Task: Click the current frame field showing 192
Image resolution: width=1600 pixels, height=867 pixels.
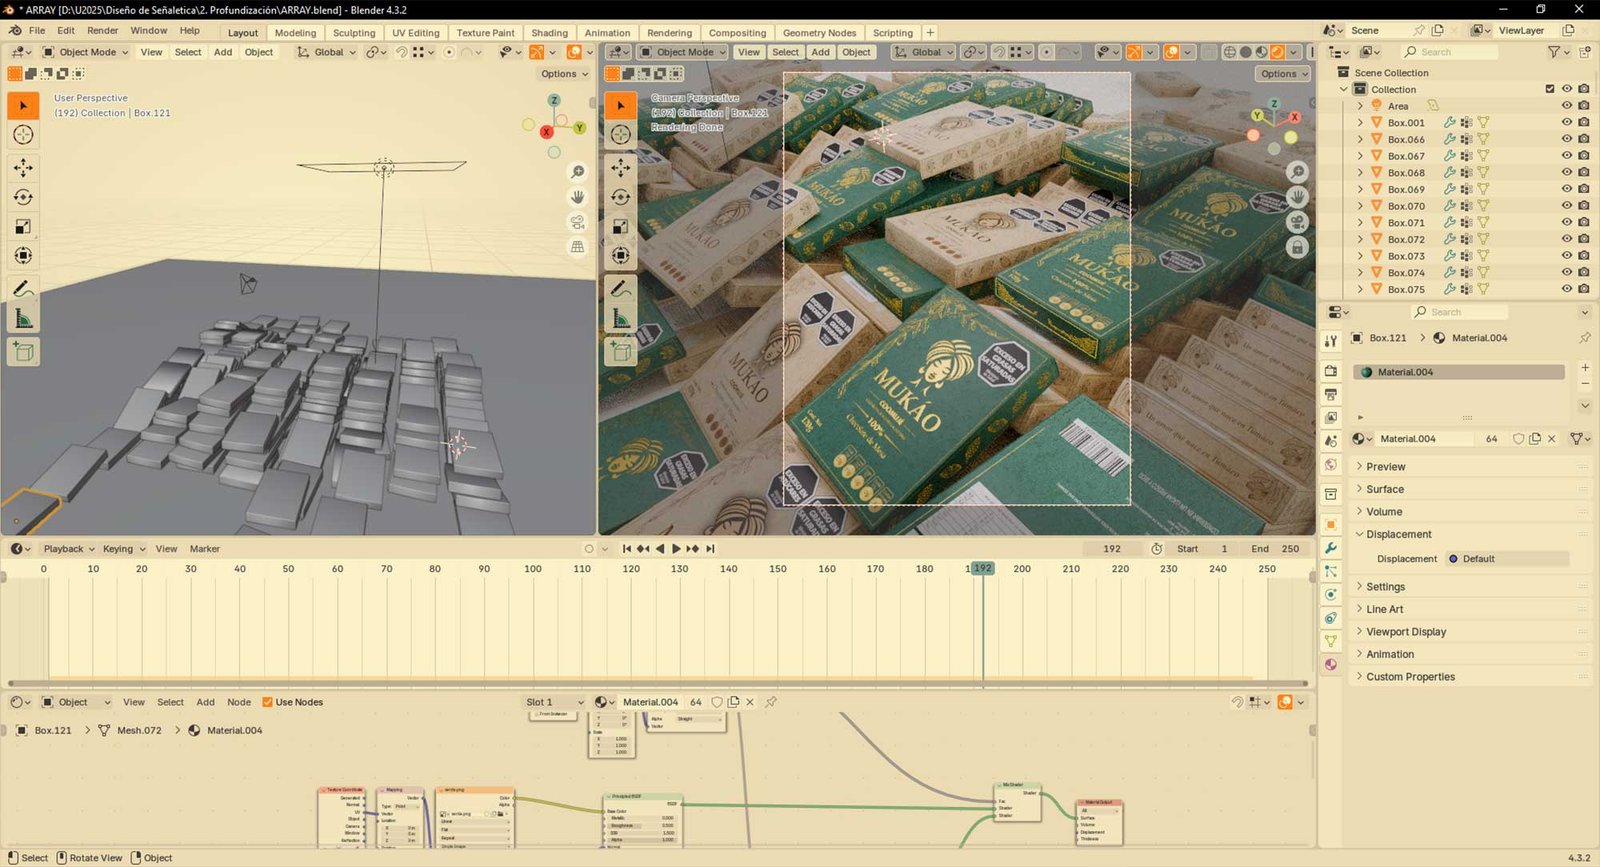Action: [x=1112, y=549]
